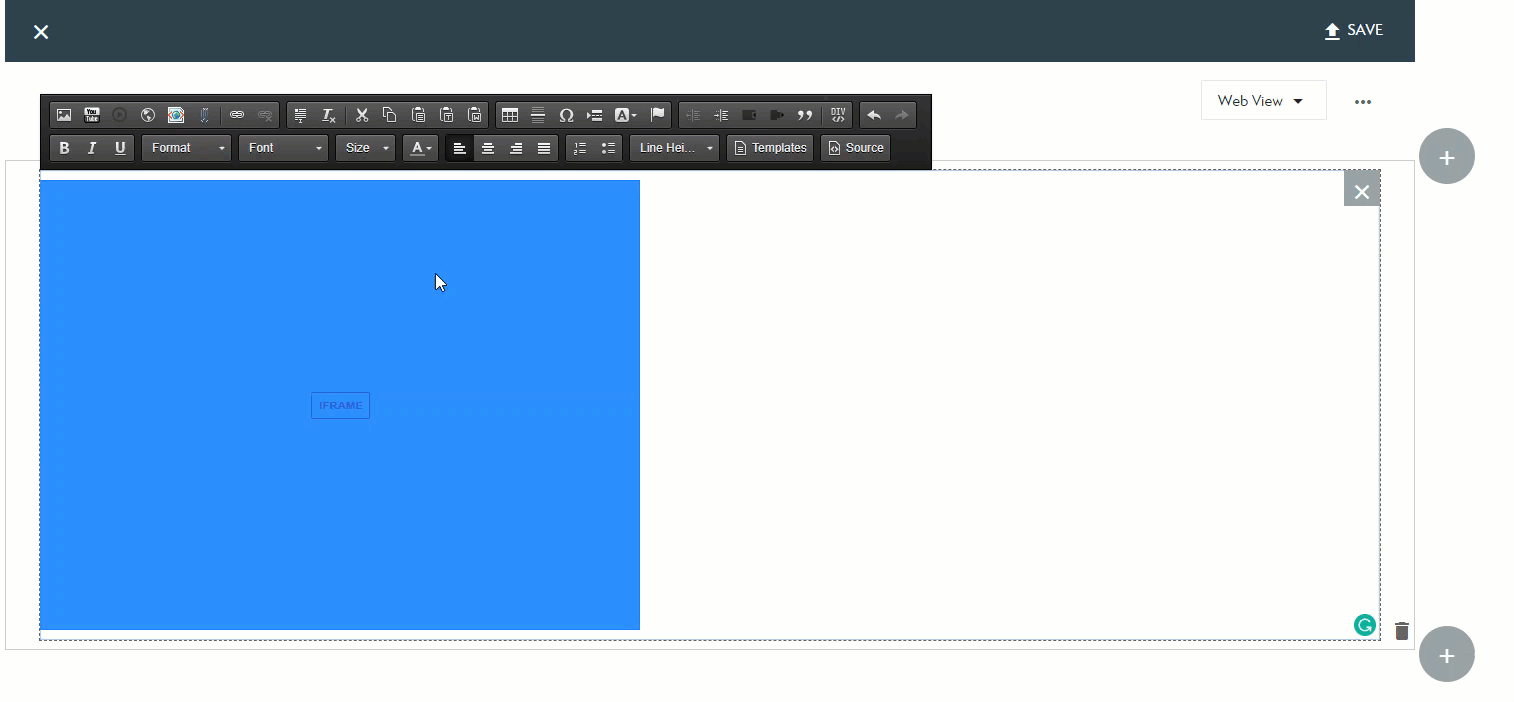Screen dimensions: 1514x702
Task: Insert a table
Action: point(510,115)
